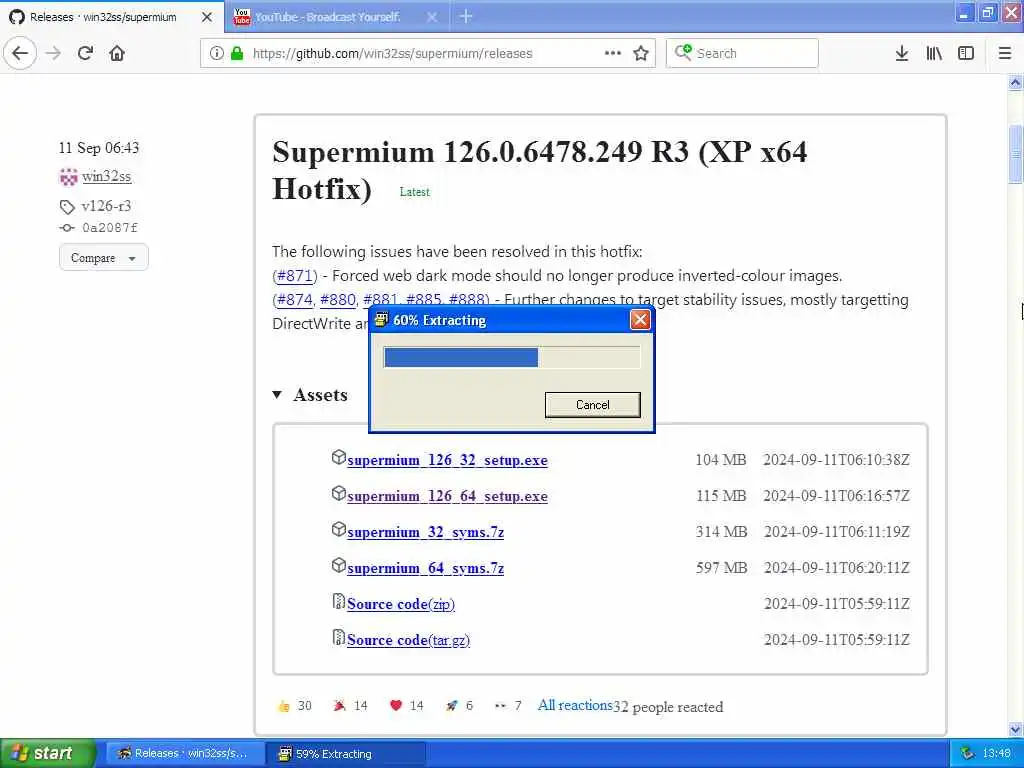Viewport: 1024px width, 768px height.
Task: Download supermium_32_syms.7z
Action: coord(425,532)
